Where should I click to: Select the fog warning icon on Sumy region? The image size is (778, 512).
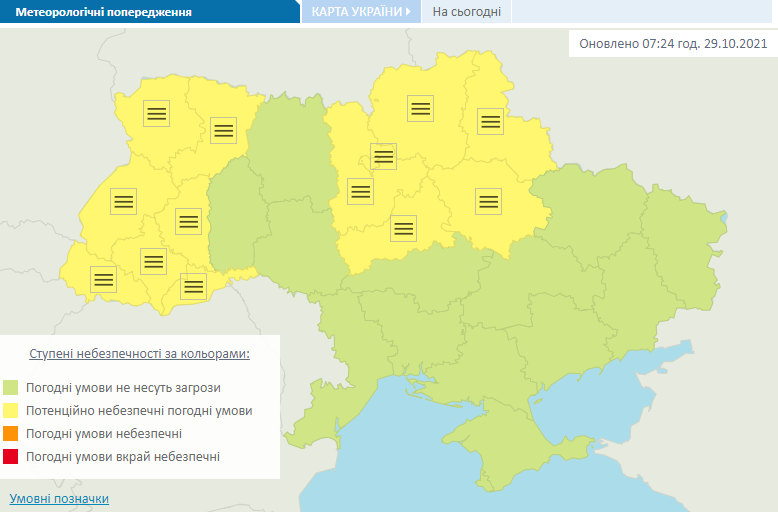tap(489, 121)
